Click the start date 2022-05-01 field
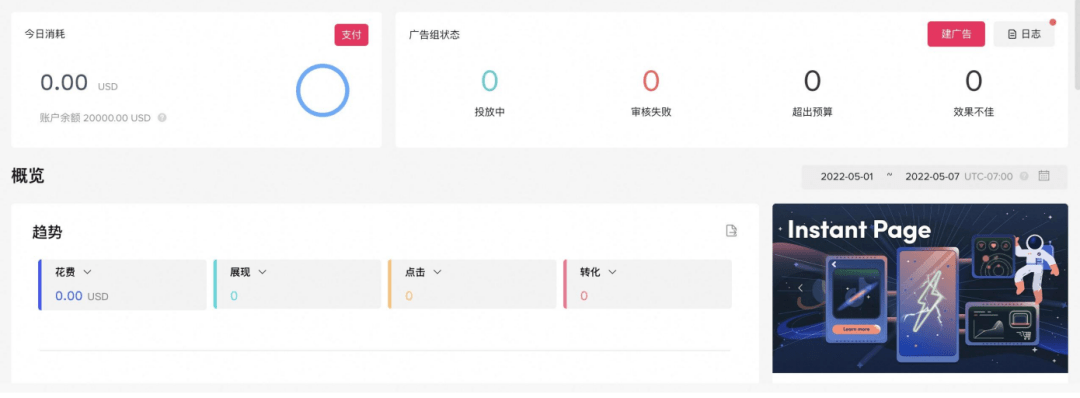Image resolution: width=1080 pixels, height=398 pixels. 847,176
